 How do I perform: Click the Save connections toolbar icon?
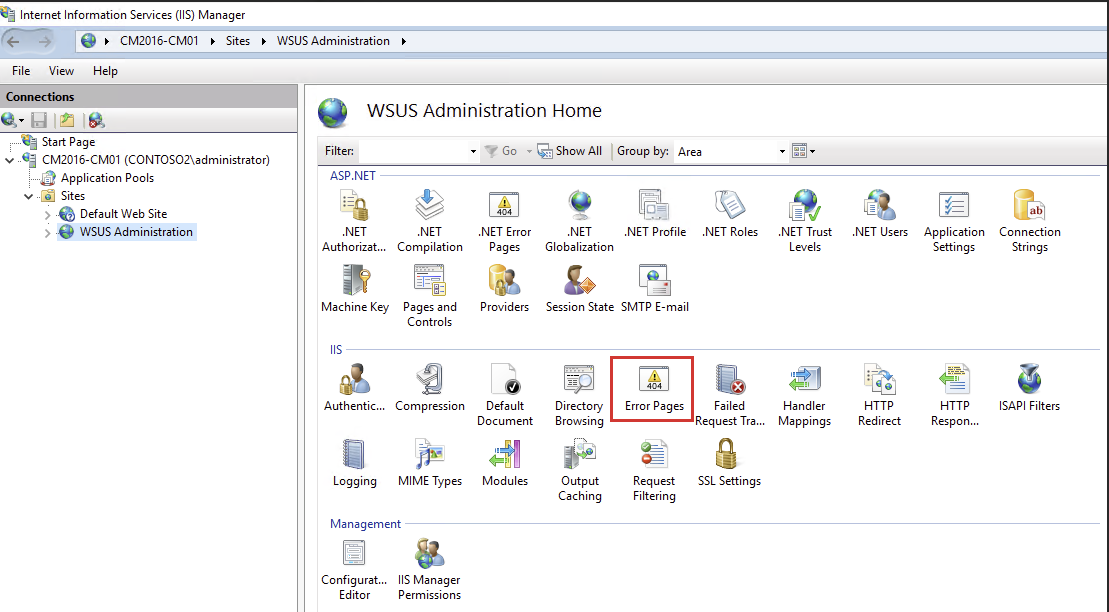[x=39, y=120]
